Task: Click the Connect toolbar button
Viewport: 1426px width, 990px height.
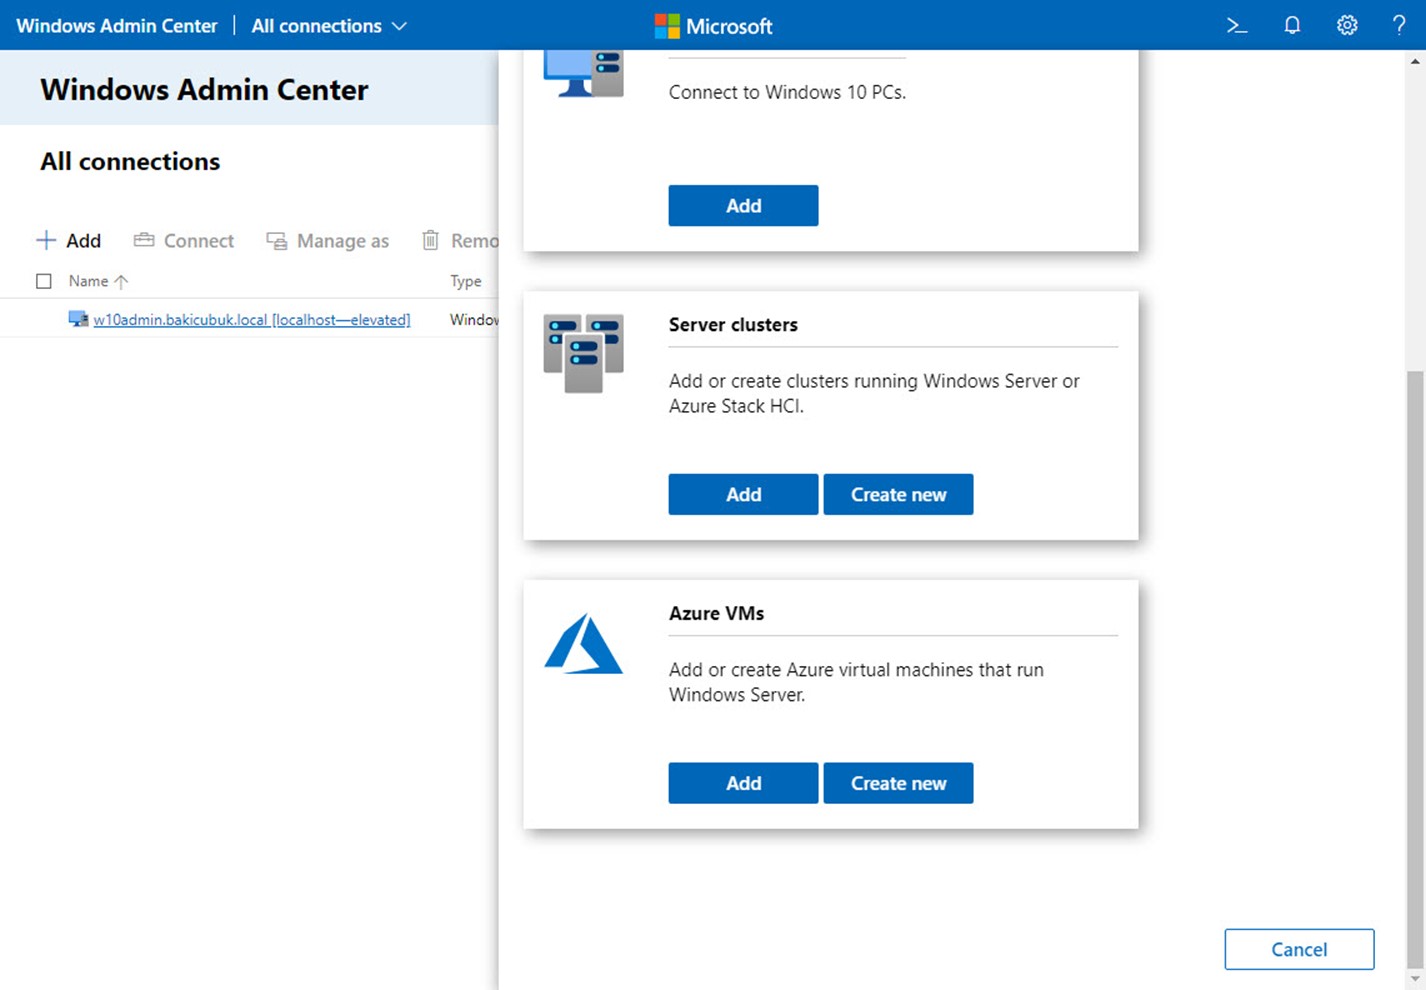Action: click(184, 241)
